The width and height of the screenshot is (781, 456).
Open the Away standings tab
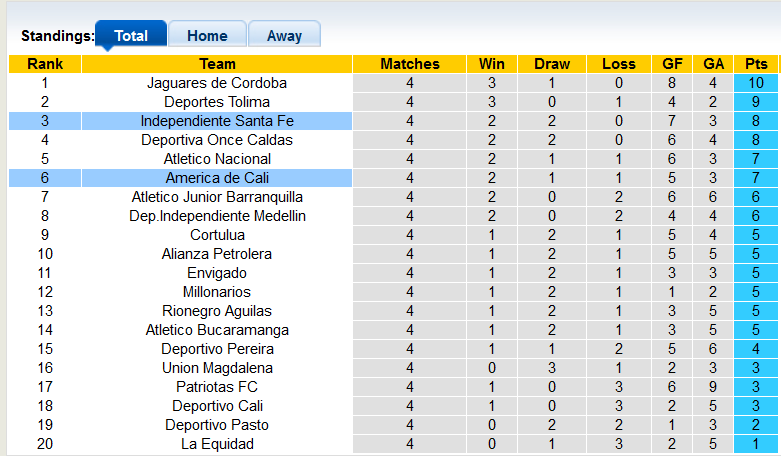pos(284,35)
